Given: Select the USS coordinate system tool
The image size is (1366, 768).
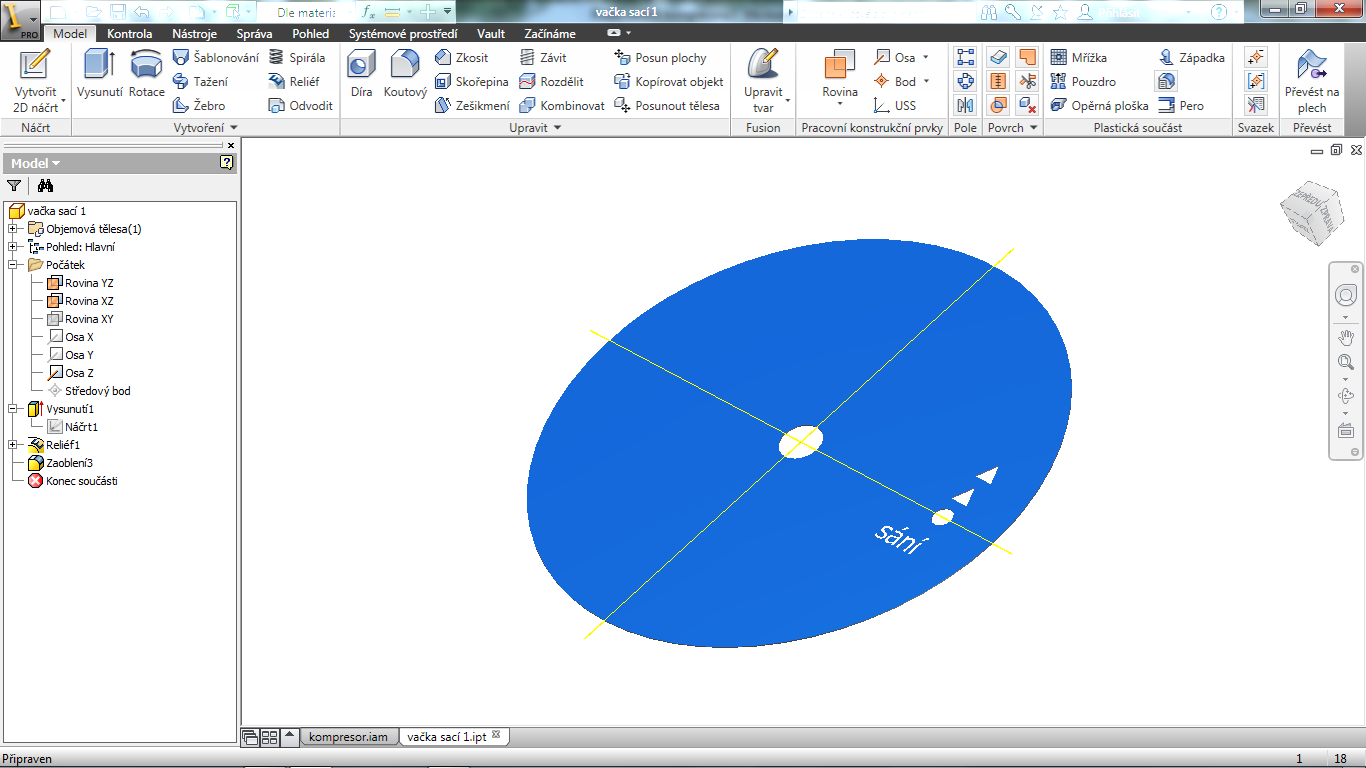Looking at the screenshot, I should [x=894, y=106].
